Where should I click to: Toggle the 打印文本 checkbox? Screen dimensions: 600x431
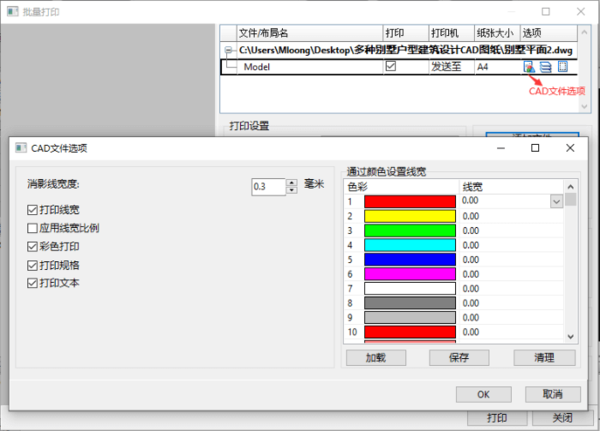pyautogui.click(x=33, y=283)
